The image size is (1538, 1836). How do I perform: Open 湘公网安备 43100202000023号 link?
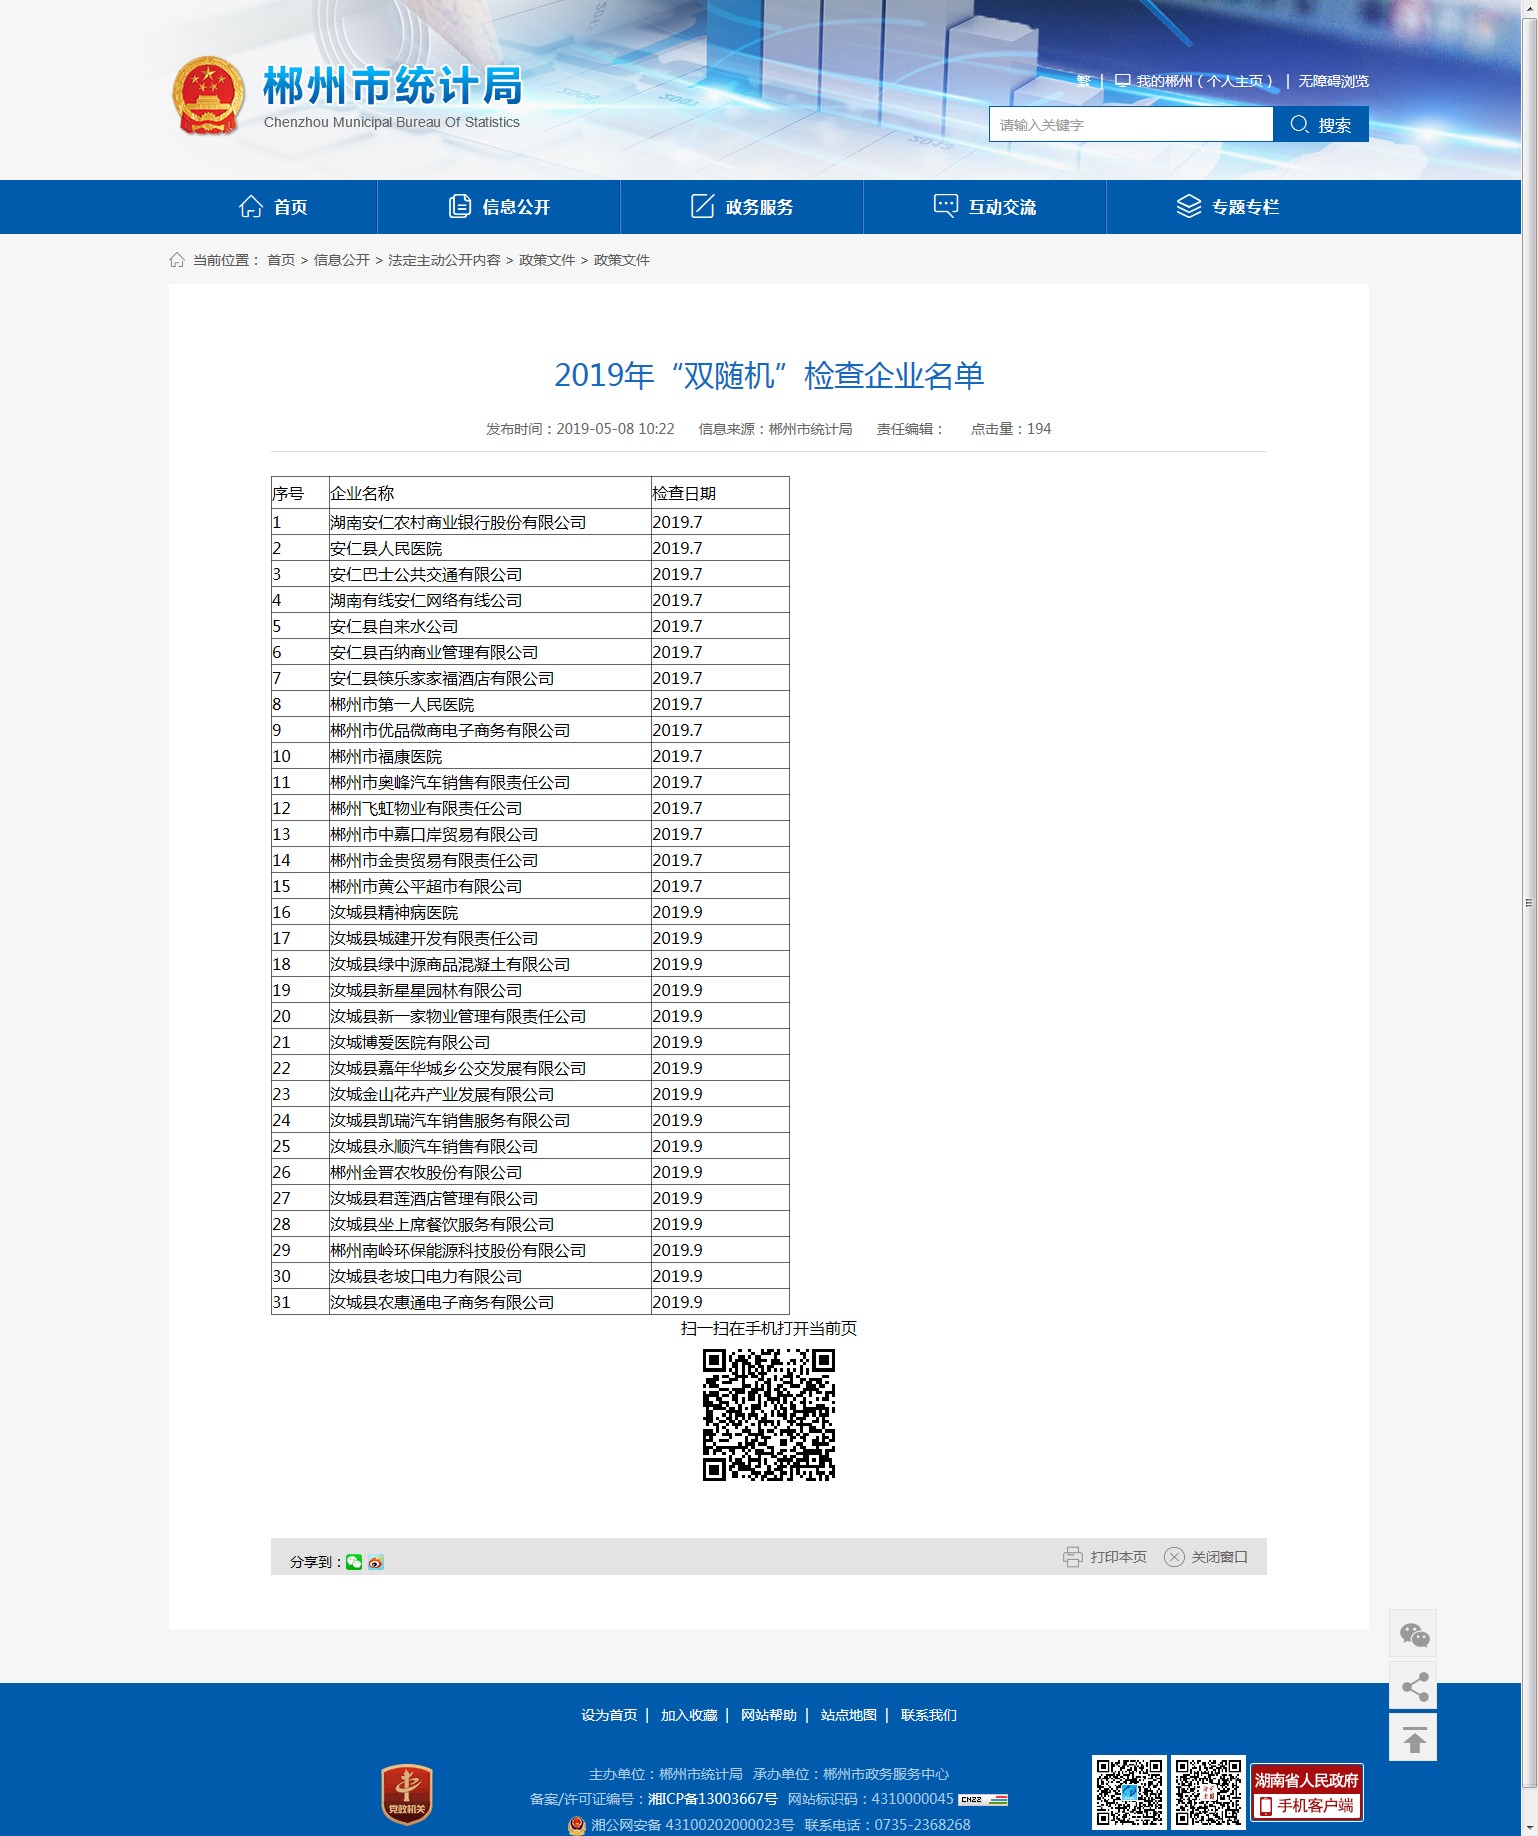tap(693, 1825)
